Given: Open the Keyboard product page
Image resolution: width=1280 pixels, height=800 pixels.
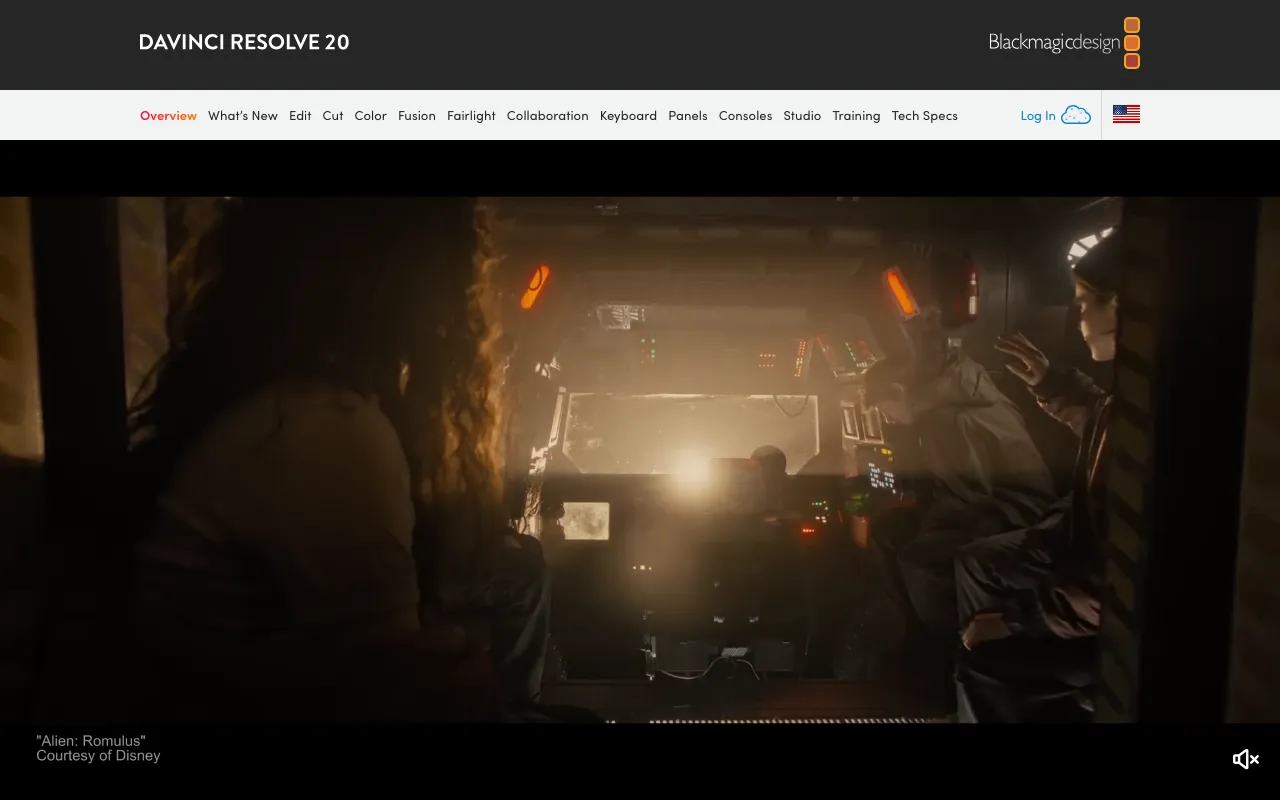Looking at the screenshot, I should click(x=628, y=115).
